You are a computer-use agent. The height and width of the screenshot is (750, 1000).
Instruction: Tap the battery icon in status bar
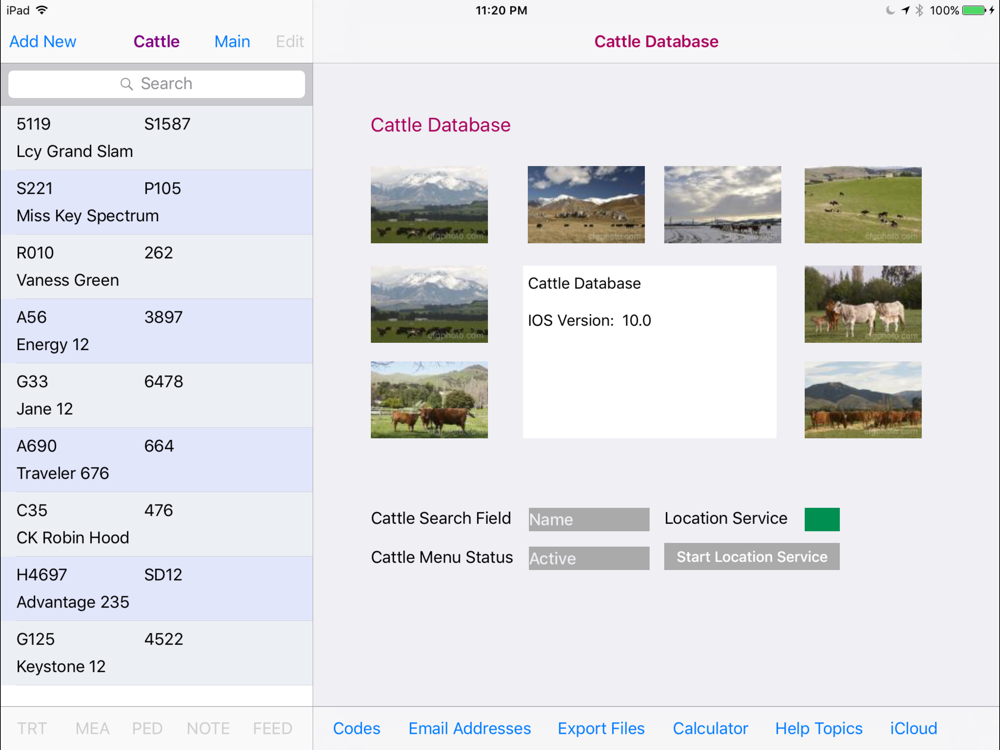[974, 11]
